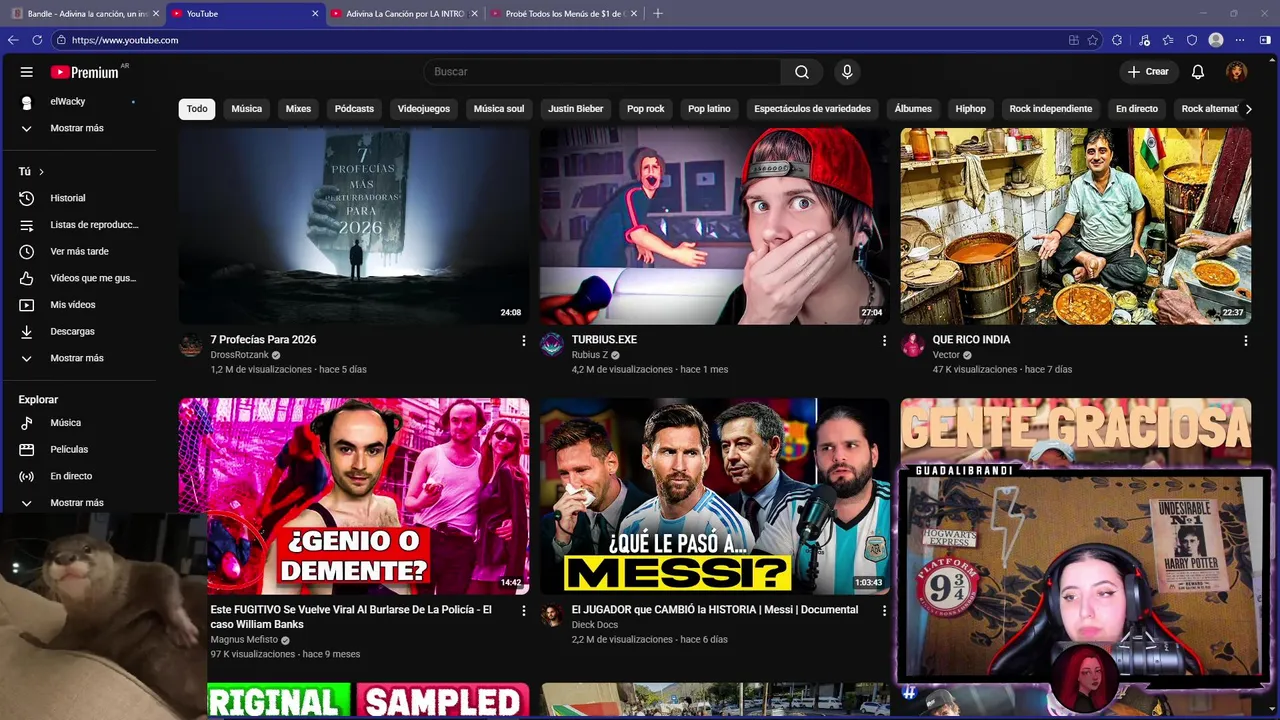Open options for QUE RICO INDIA video

[1245, 341]
